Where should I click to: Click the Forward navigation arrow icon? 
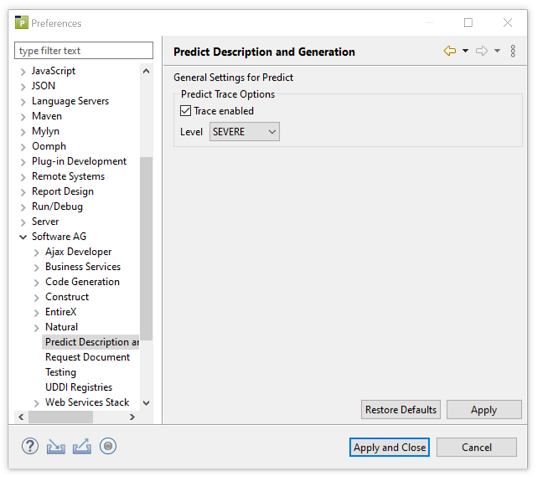coord(482,51)
